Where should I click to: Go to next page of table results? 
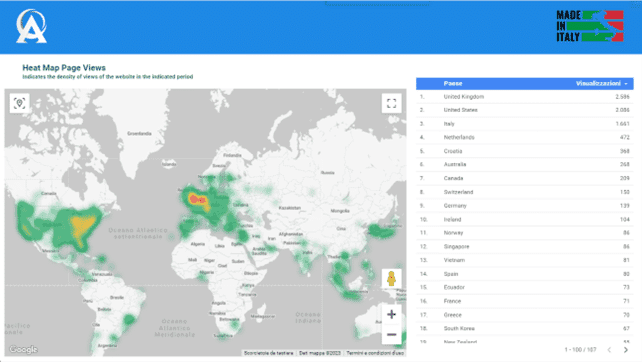pyautogui.click(x=625, y=350)
